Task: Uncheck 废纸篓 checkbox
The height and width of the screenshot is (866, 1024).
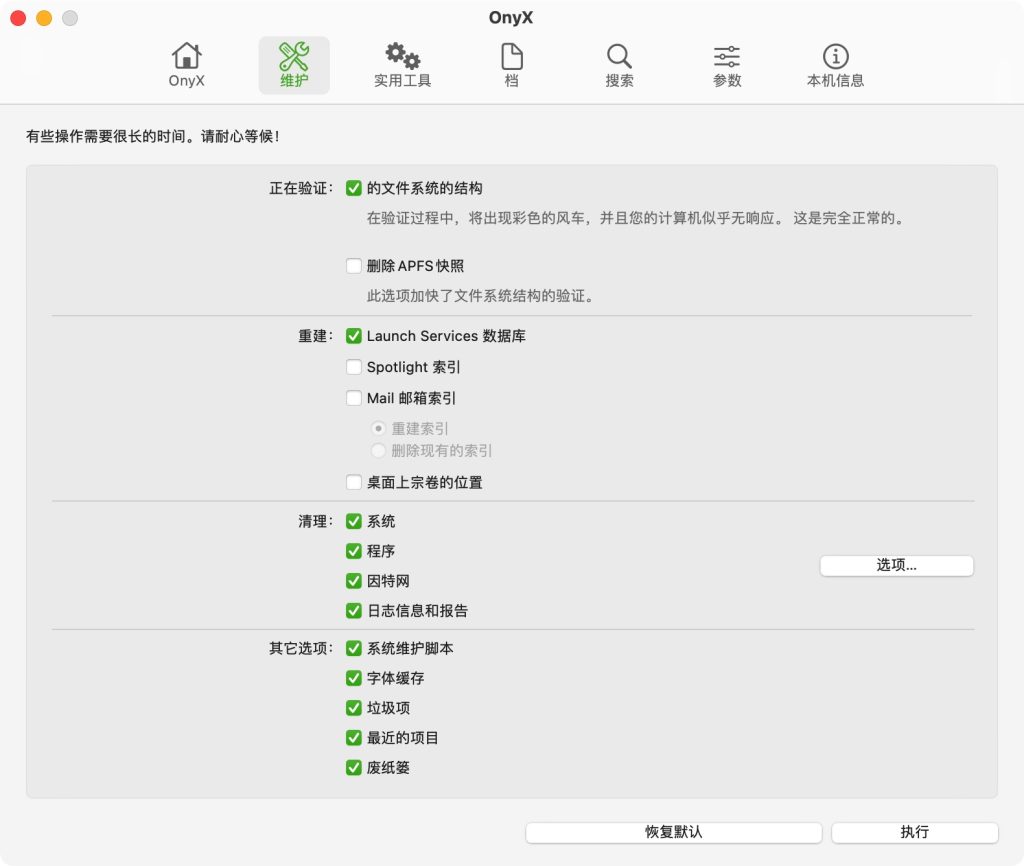Action: 353,767
